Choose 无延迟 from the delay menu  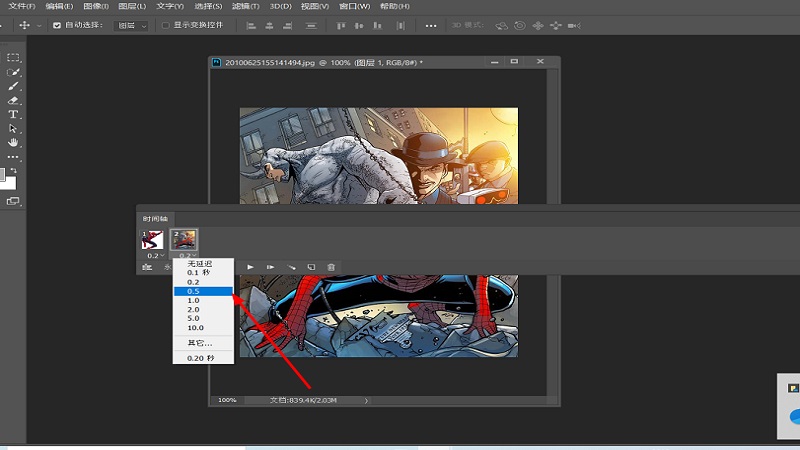[x=204, y=264]
